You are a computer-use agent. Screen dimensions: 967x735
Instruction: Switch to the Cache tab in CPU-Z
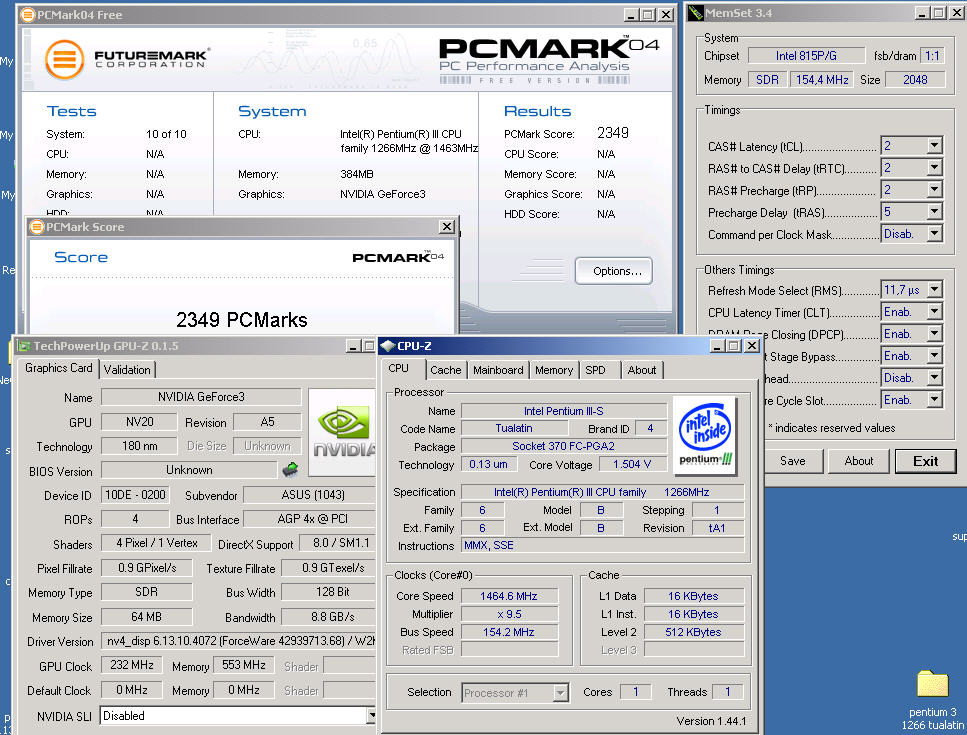(x=445, y=370)
